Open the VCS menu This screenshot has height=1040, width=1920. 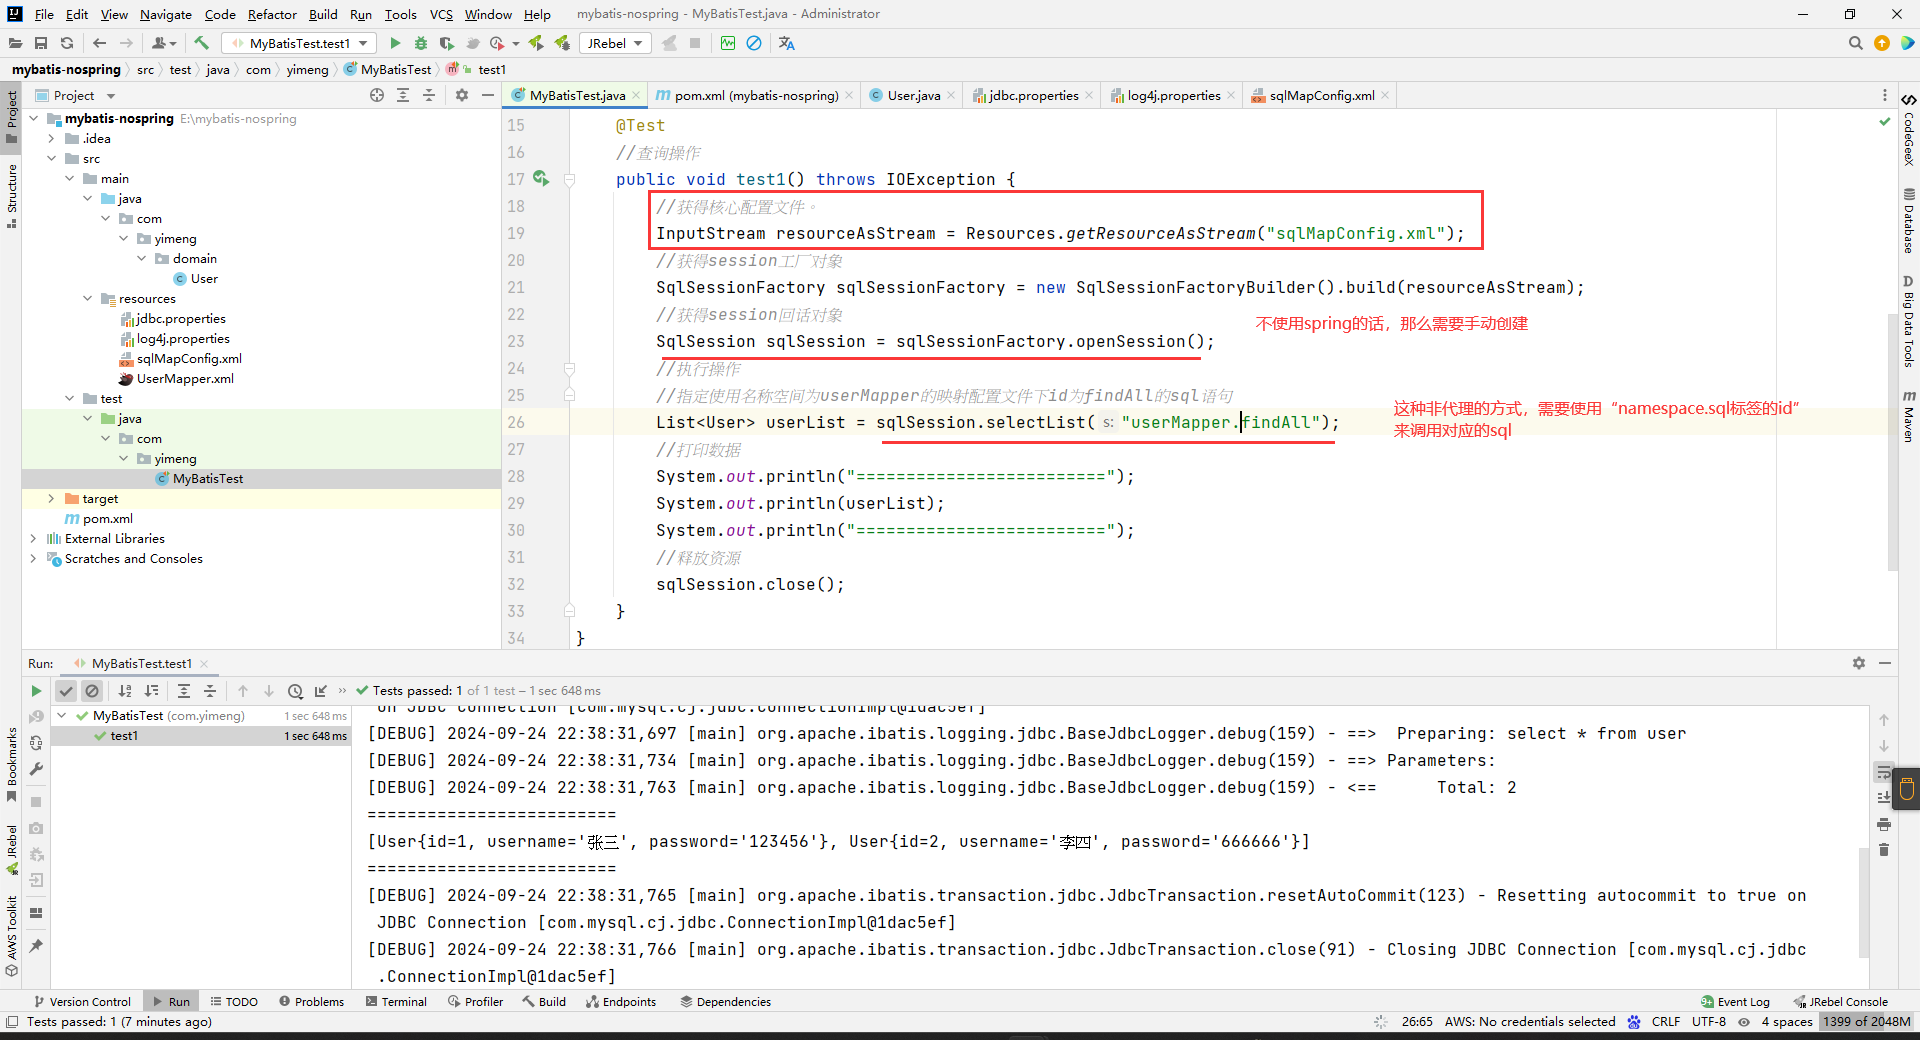click(441, 14)
